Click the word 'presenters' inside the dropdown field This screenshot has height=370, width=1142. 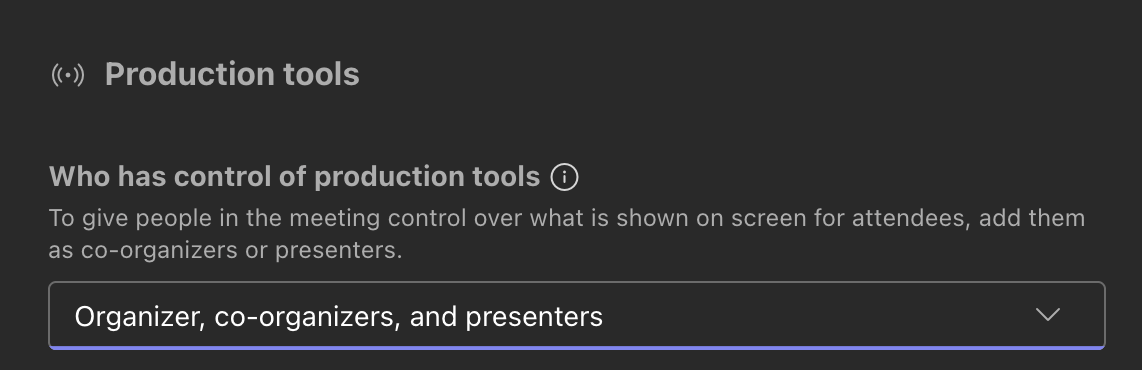tap(534, 318)
